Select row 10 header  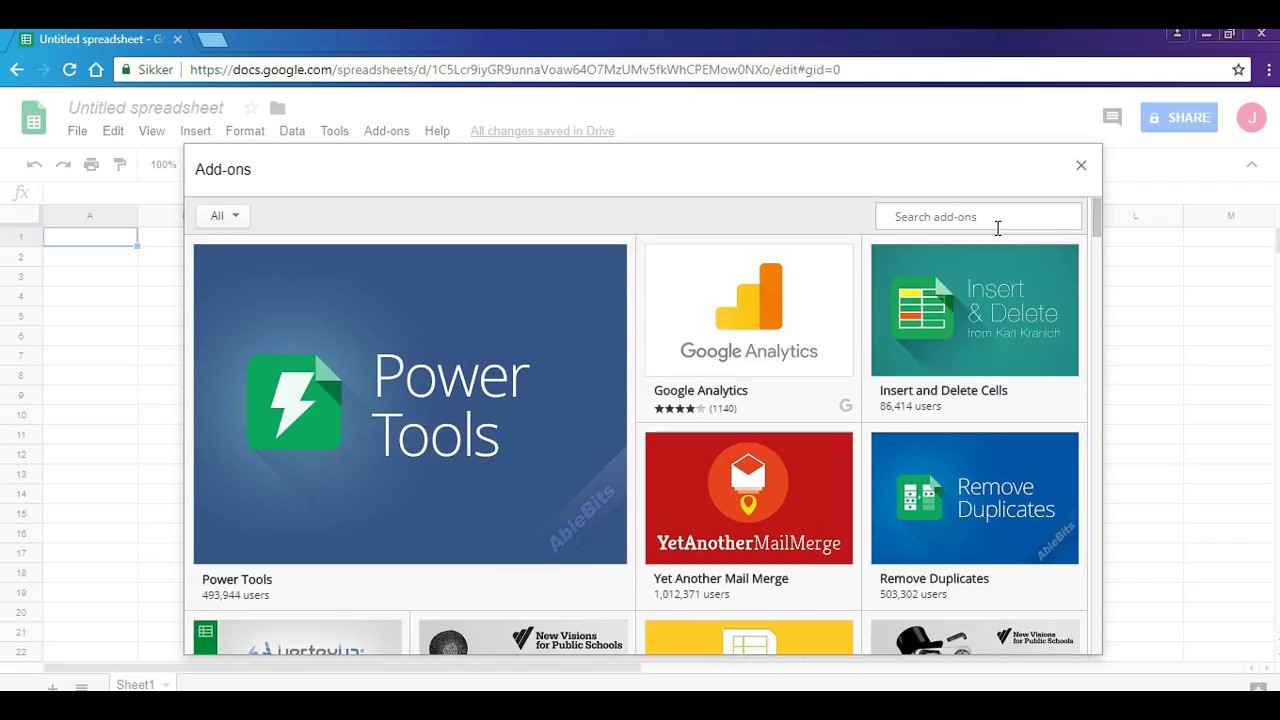pos(20,415)
